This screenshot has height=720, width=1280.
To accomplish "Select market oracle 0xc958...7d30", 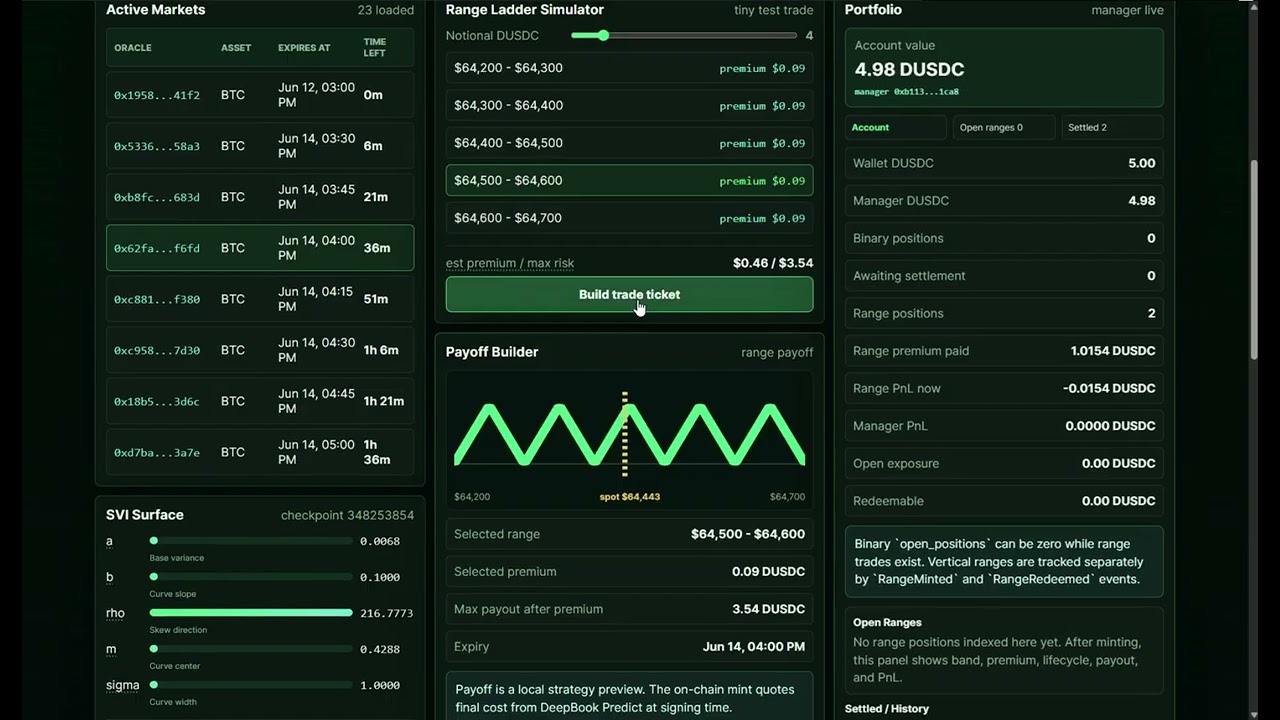I will tap(260, 350).
